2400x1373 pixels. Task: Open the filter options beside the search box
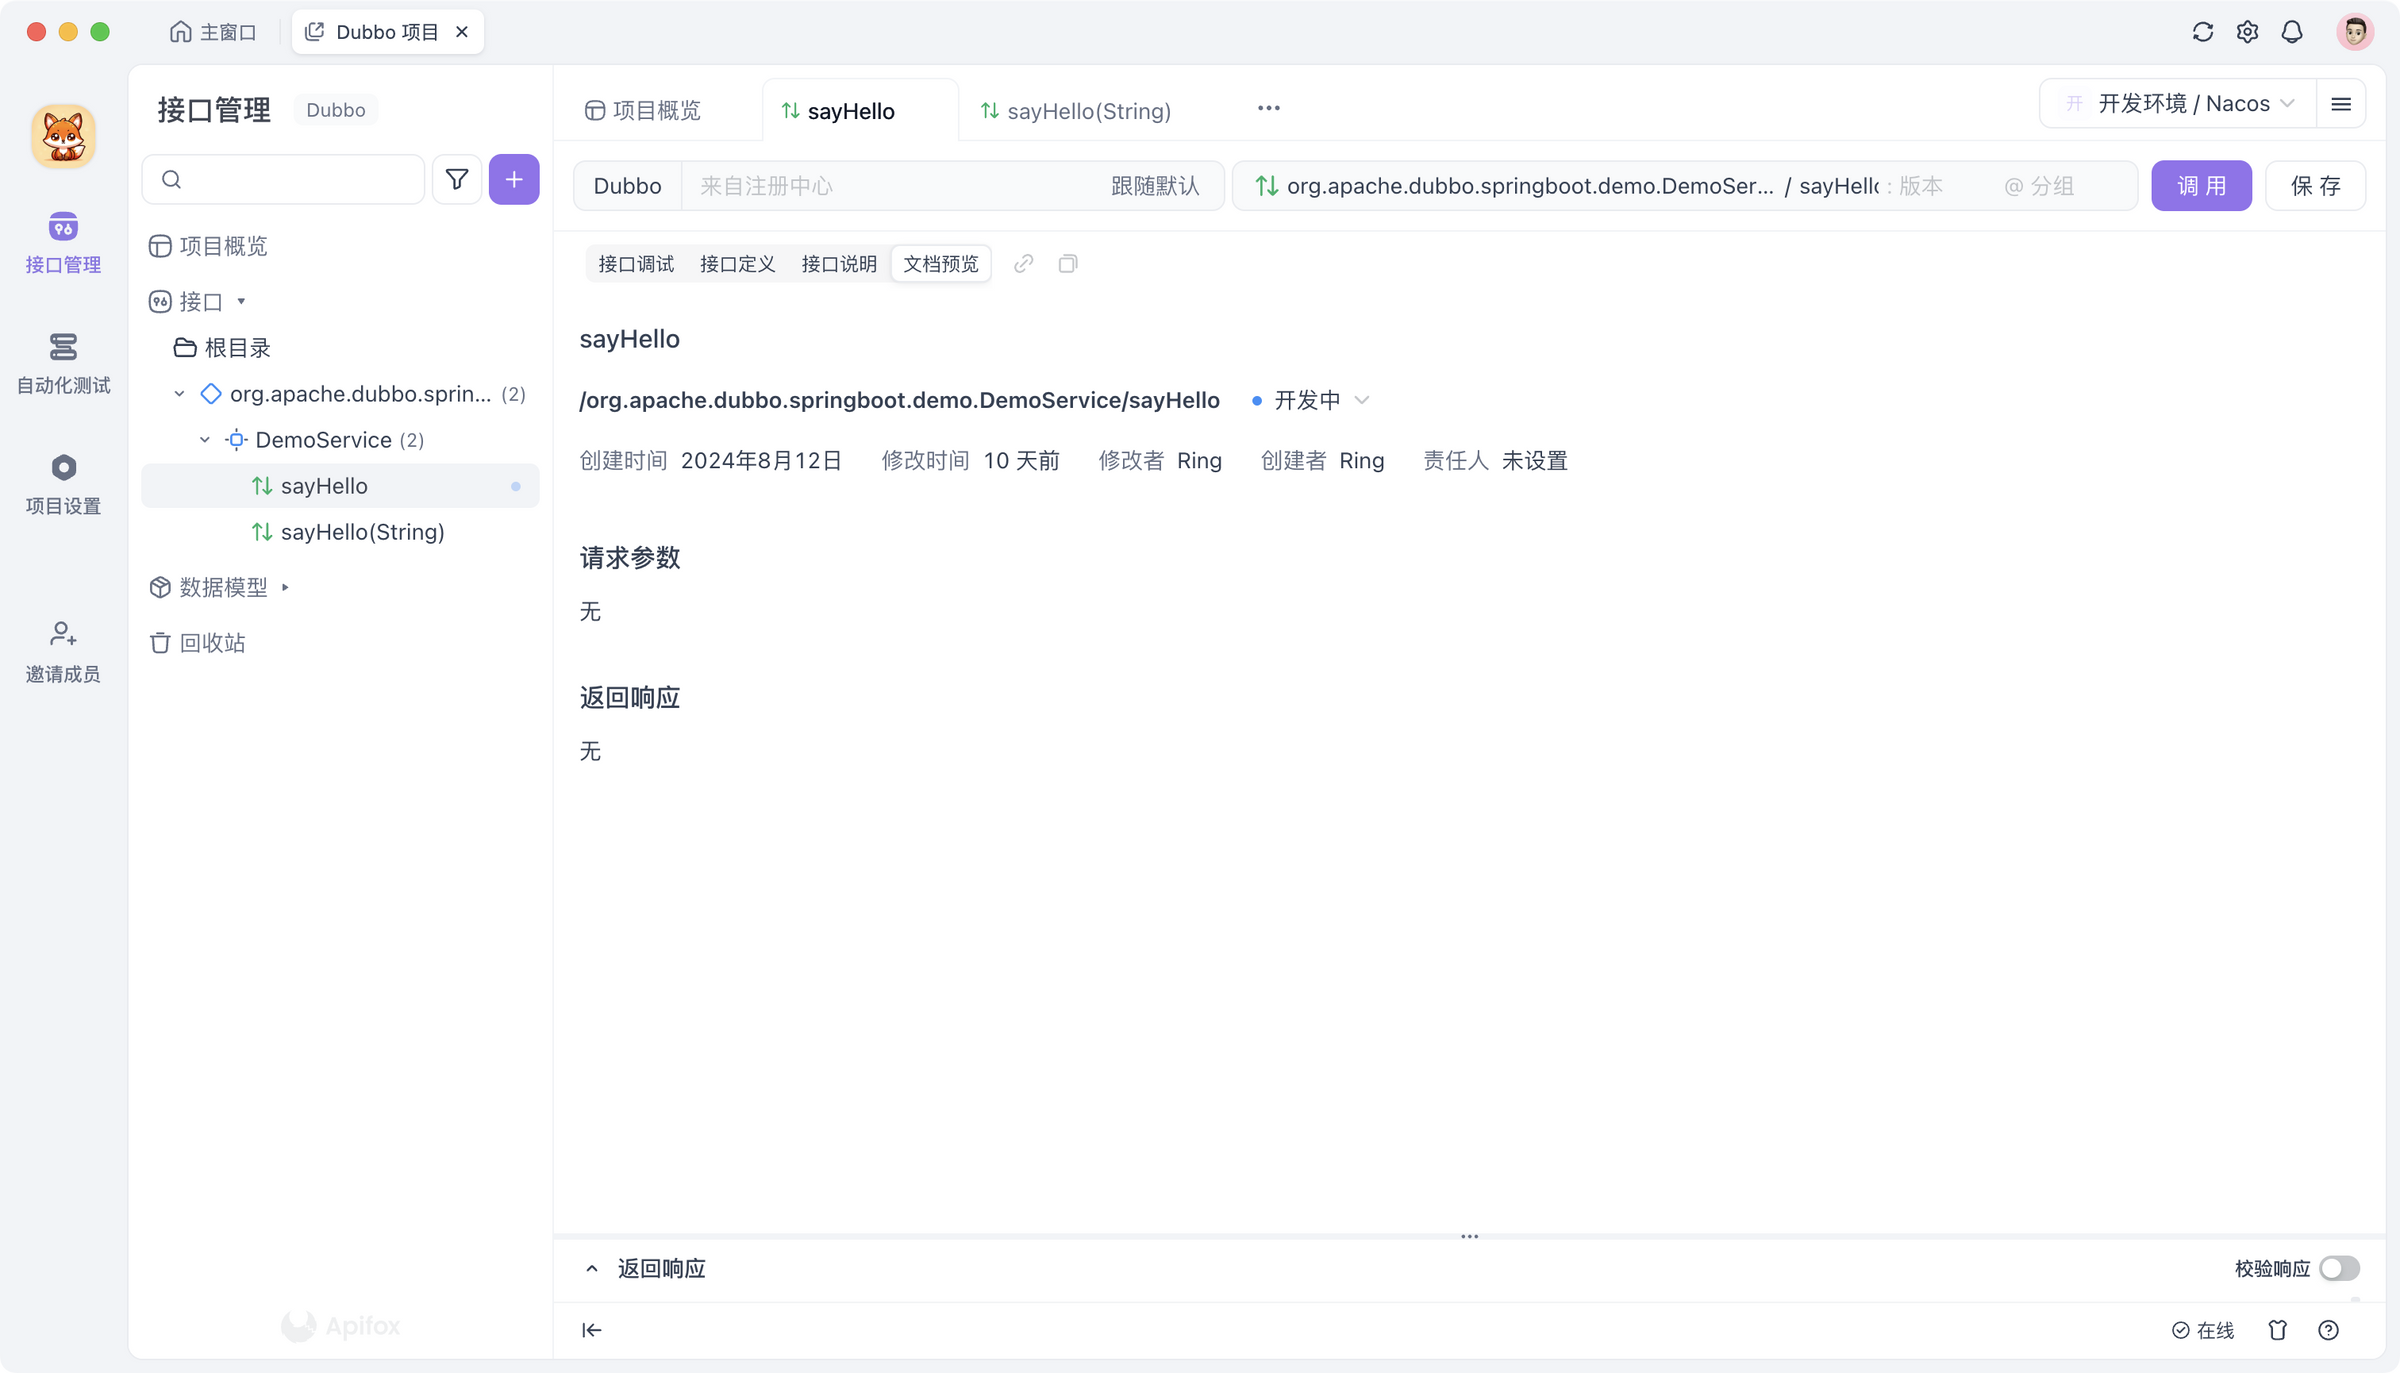coord(457,179)
